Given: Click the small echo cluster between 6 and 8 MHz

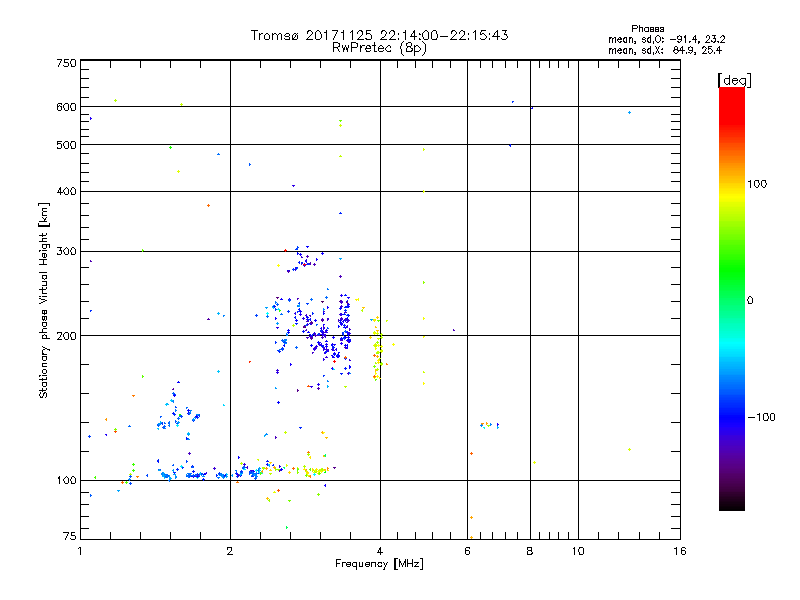Looking at the screenshot, I should pos(489,424).
